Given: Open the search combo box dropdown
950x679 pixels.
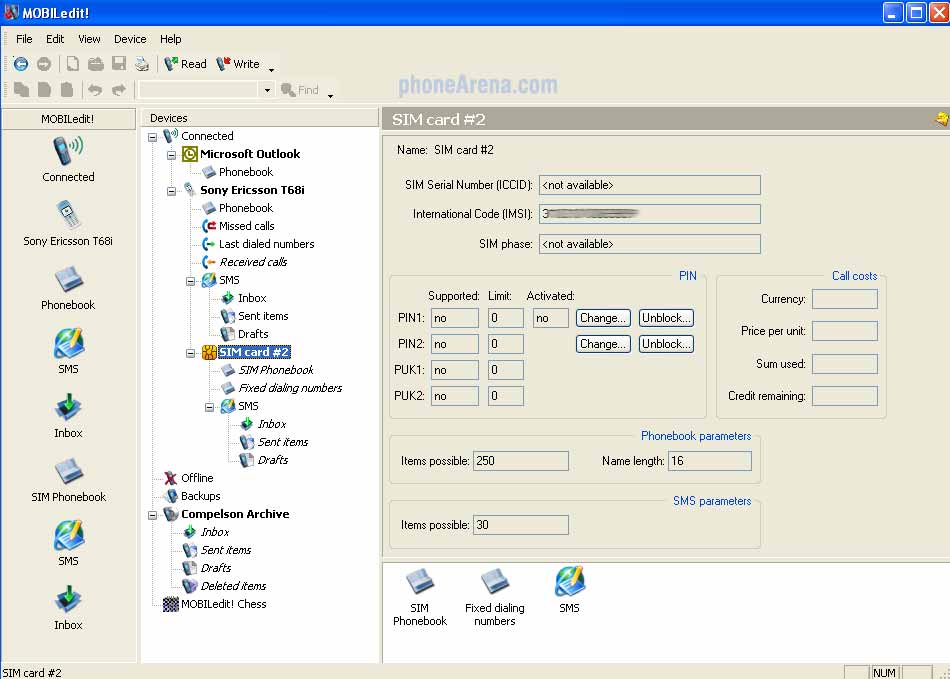Looking at the screenshot, I should pyautogui.click(x=267, y=90).
